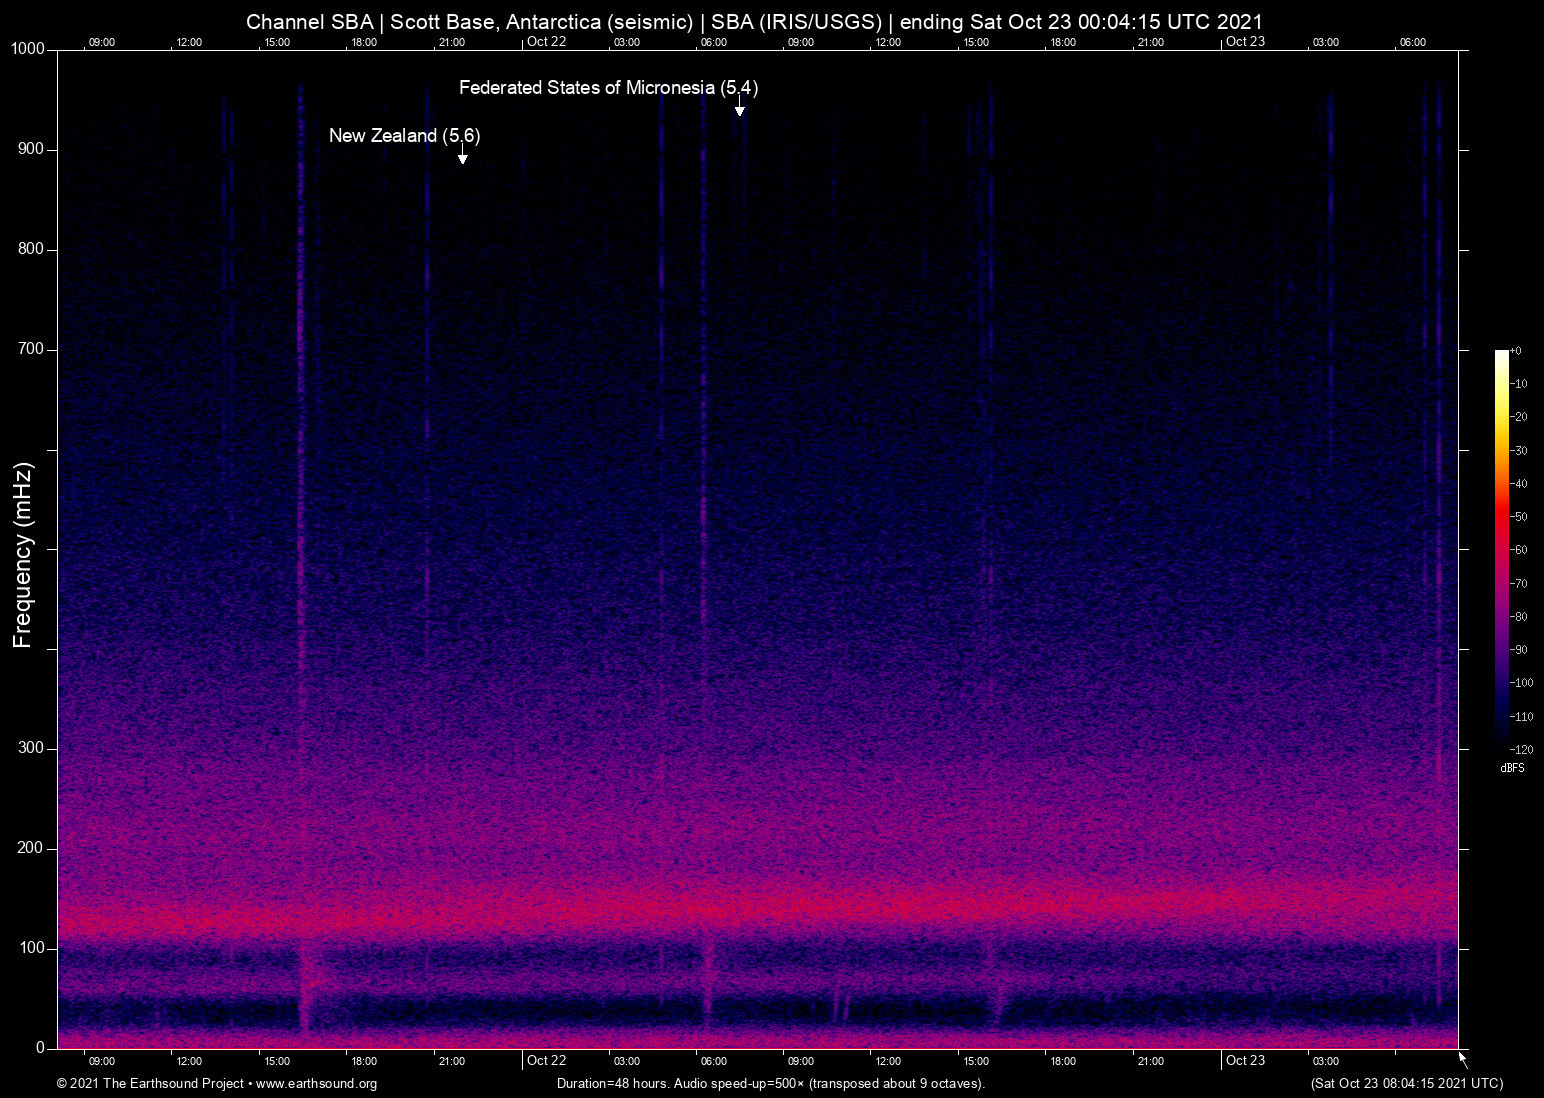Image resolution: width=1544 pixels, height=1098 pixels.
Task: Expand the Oct 22 date marker on top axis
Action: pos(548,42)
